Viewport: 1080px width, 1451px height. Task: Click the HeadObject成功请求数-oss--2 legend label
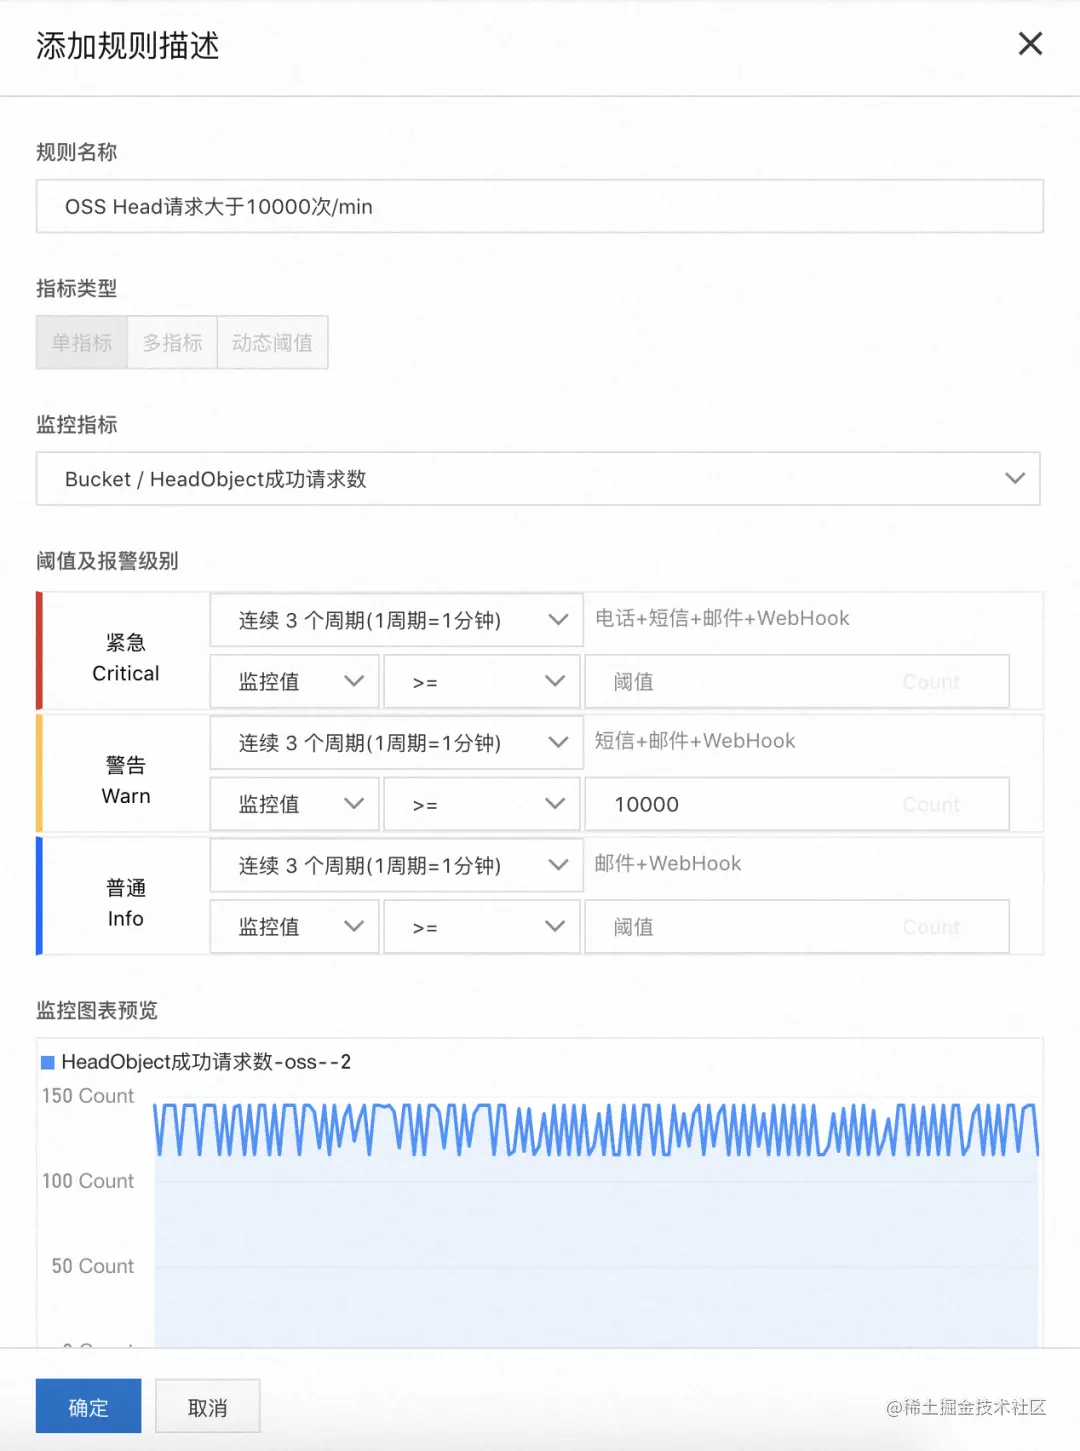click(x=206, y=1062)
